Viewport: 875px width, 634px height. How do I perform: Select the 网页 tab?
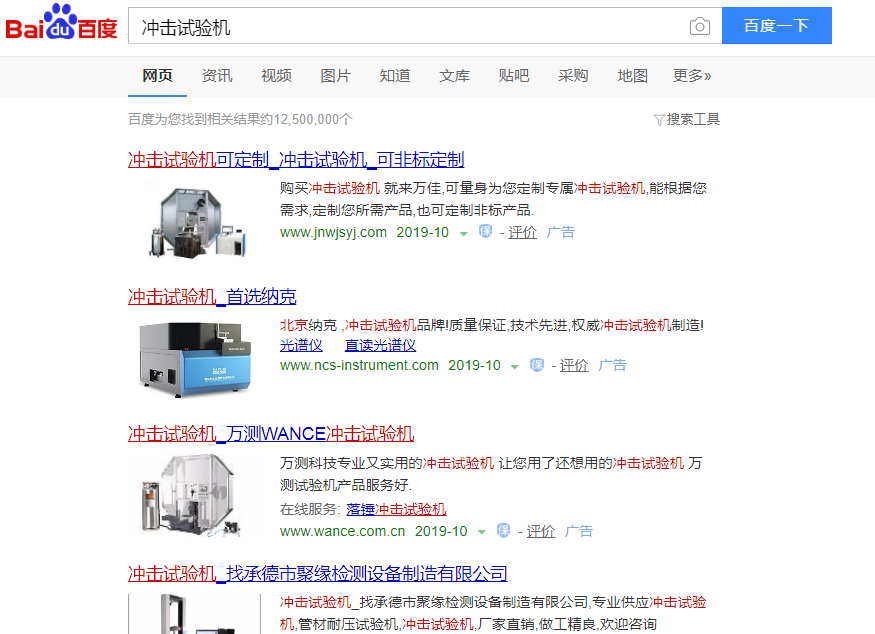click(x=157, y=75)
